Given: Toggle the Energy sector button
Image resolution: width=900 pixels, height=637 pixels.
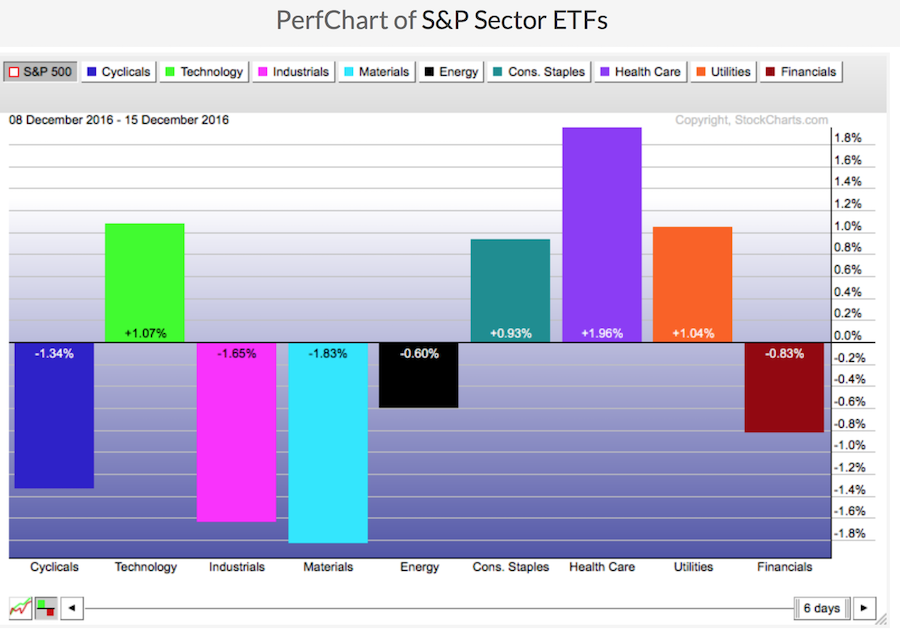Looking at the screenshot, I should [452, 72].
